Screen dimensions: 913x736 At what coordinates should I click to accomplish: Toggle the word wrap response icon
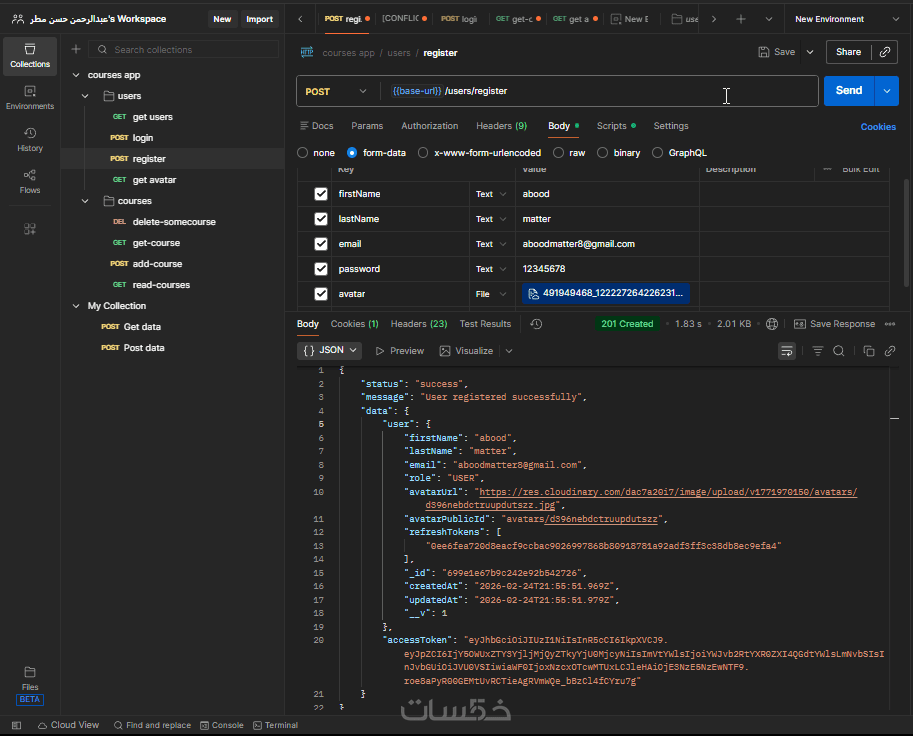(x=787, y=351)
